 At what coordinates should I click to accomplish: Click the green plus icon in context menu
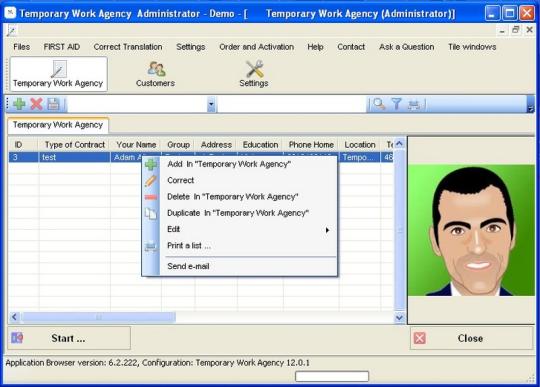tap(151, 164)
